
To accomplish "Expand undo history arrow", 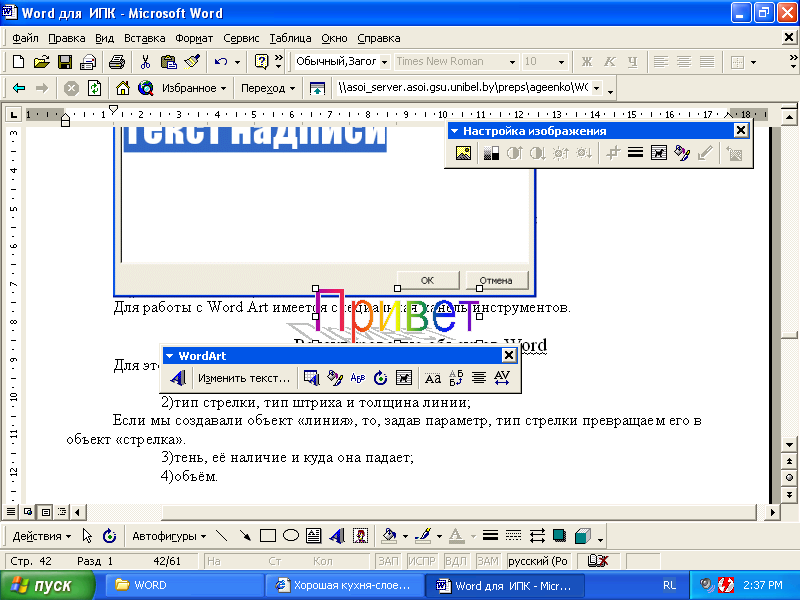I will 237,62.
